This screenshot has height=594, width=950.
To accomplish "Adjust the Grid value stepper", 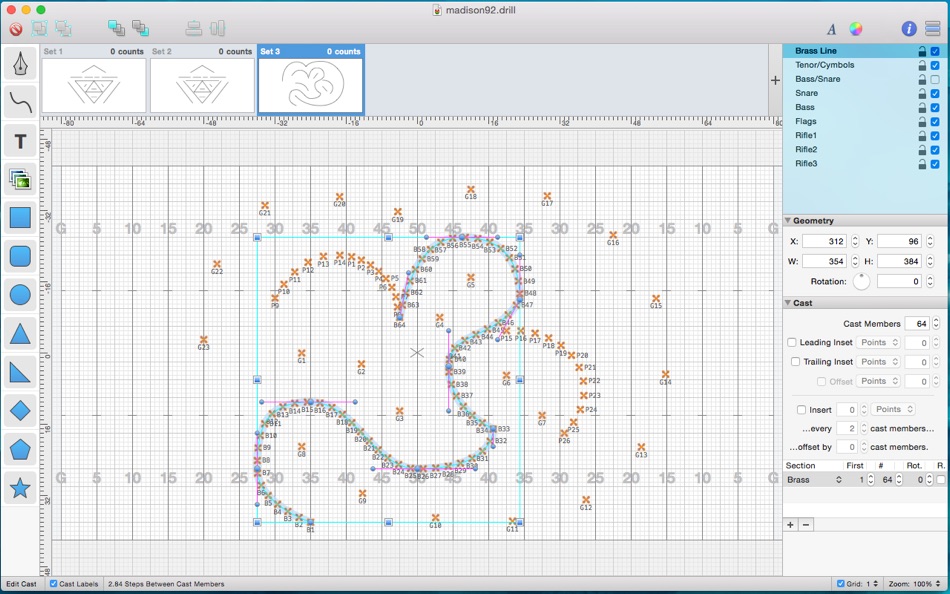I will [x=875, y=584].
